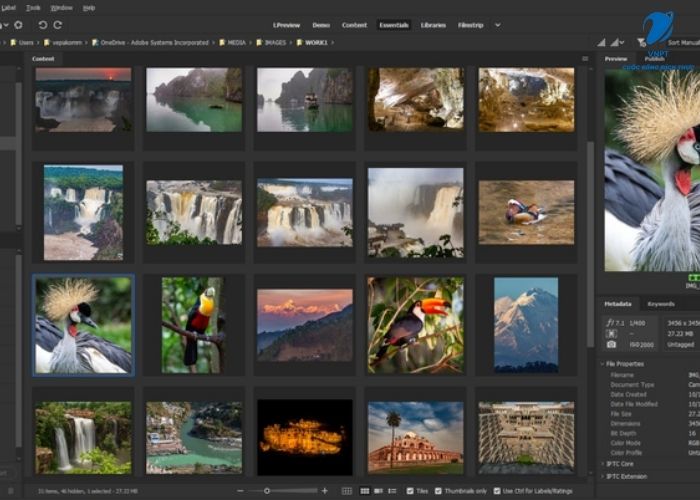
Task: Toggle Use Ctrl for Labels/Ratings checkbox
Action: [x=497, y=491]
